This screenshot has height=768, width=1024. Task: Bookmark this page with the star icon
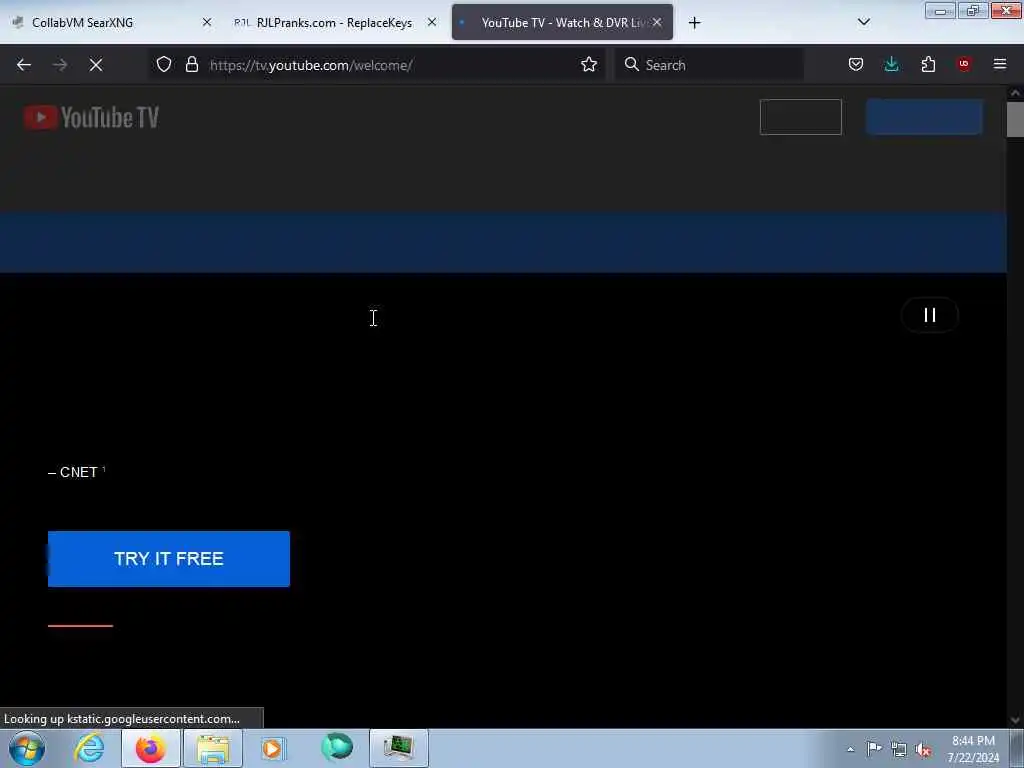(589, 64)
